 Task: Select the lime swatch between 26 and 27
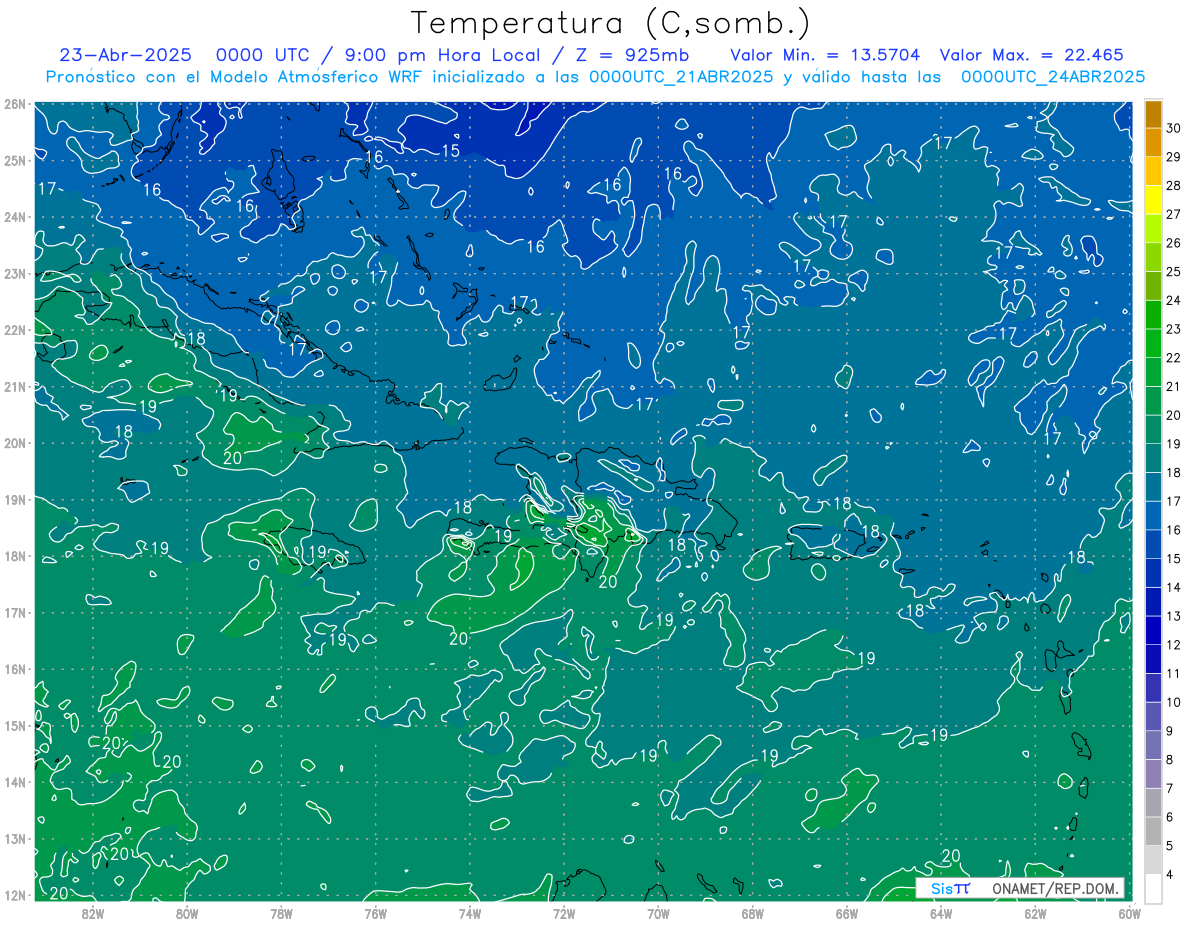pyautogui.click(x=1153, y=228)
